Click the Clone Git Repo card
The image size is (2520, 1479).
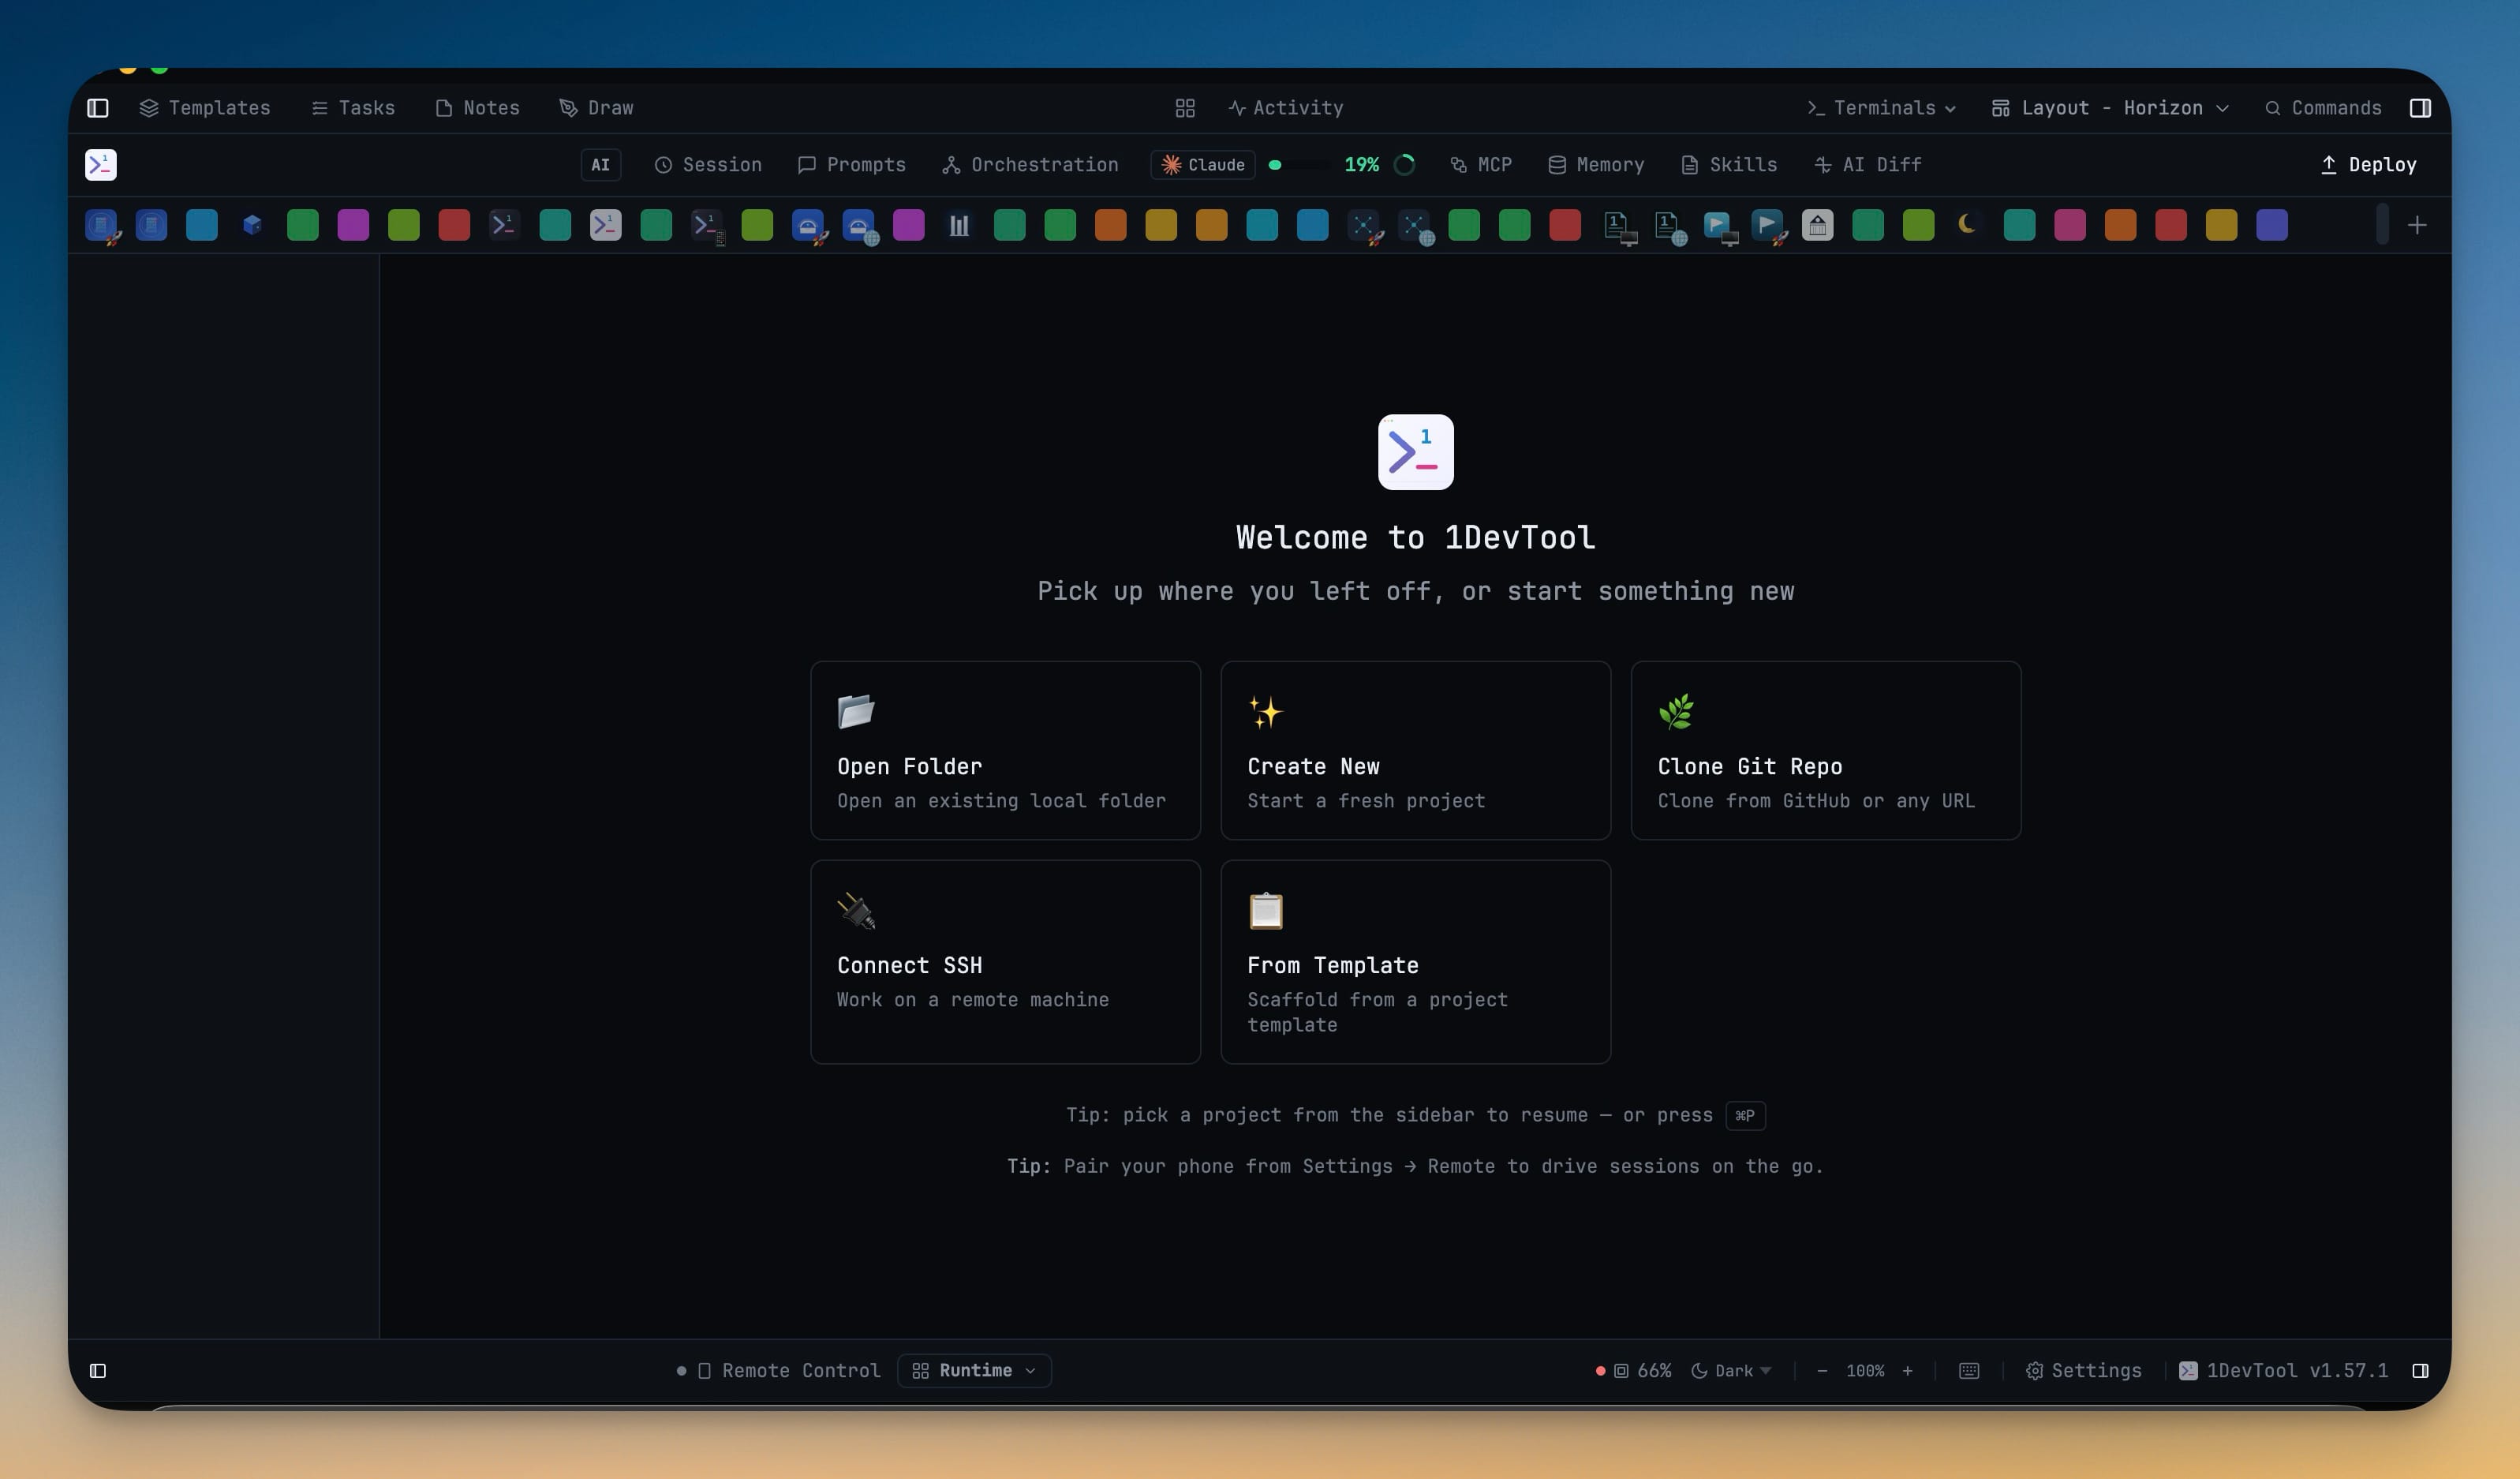(1825, 750)
